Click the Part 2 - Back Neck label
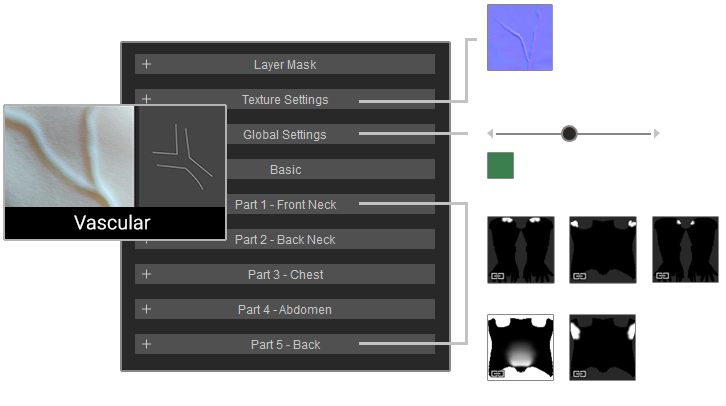726x406 pixels. (x=285, y=239)
